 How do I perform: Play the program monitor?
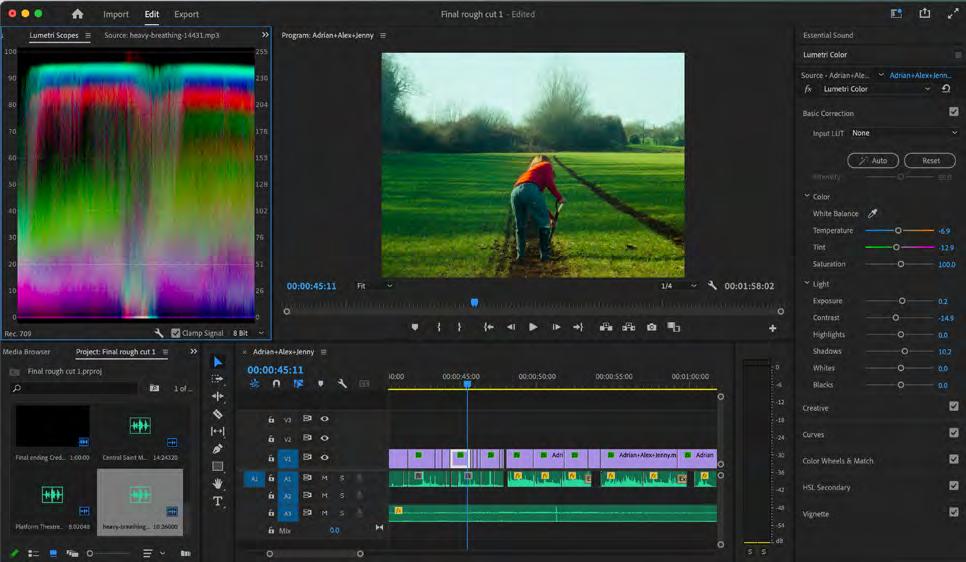point(533,327)
